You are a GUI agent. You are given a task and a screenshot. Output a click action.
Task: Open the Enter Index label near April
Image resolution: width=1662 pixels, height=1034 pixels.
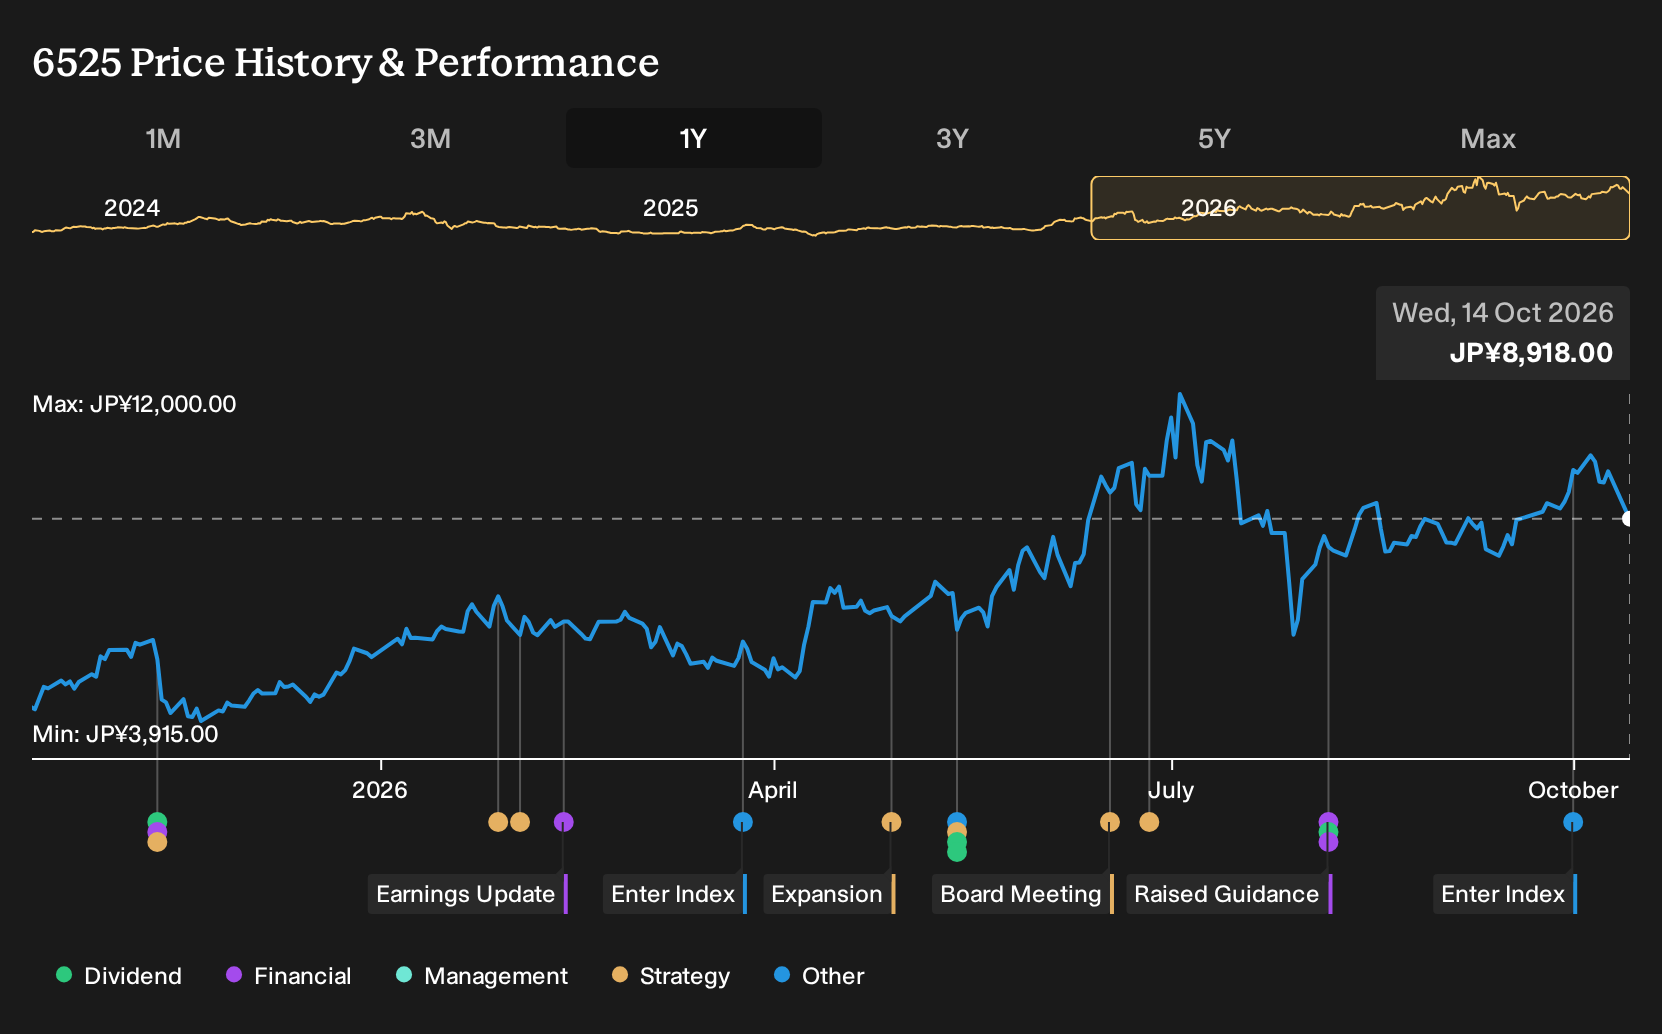pyautogui.click(x=675, y=894)
